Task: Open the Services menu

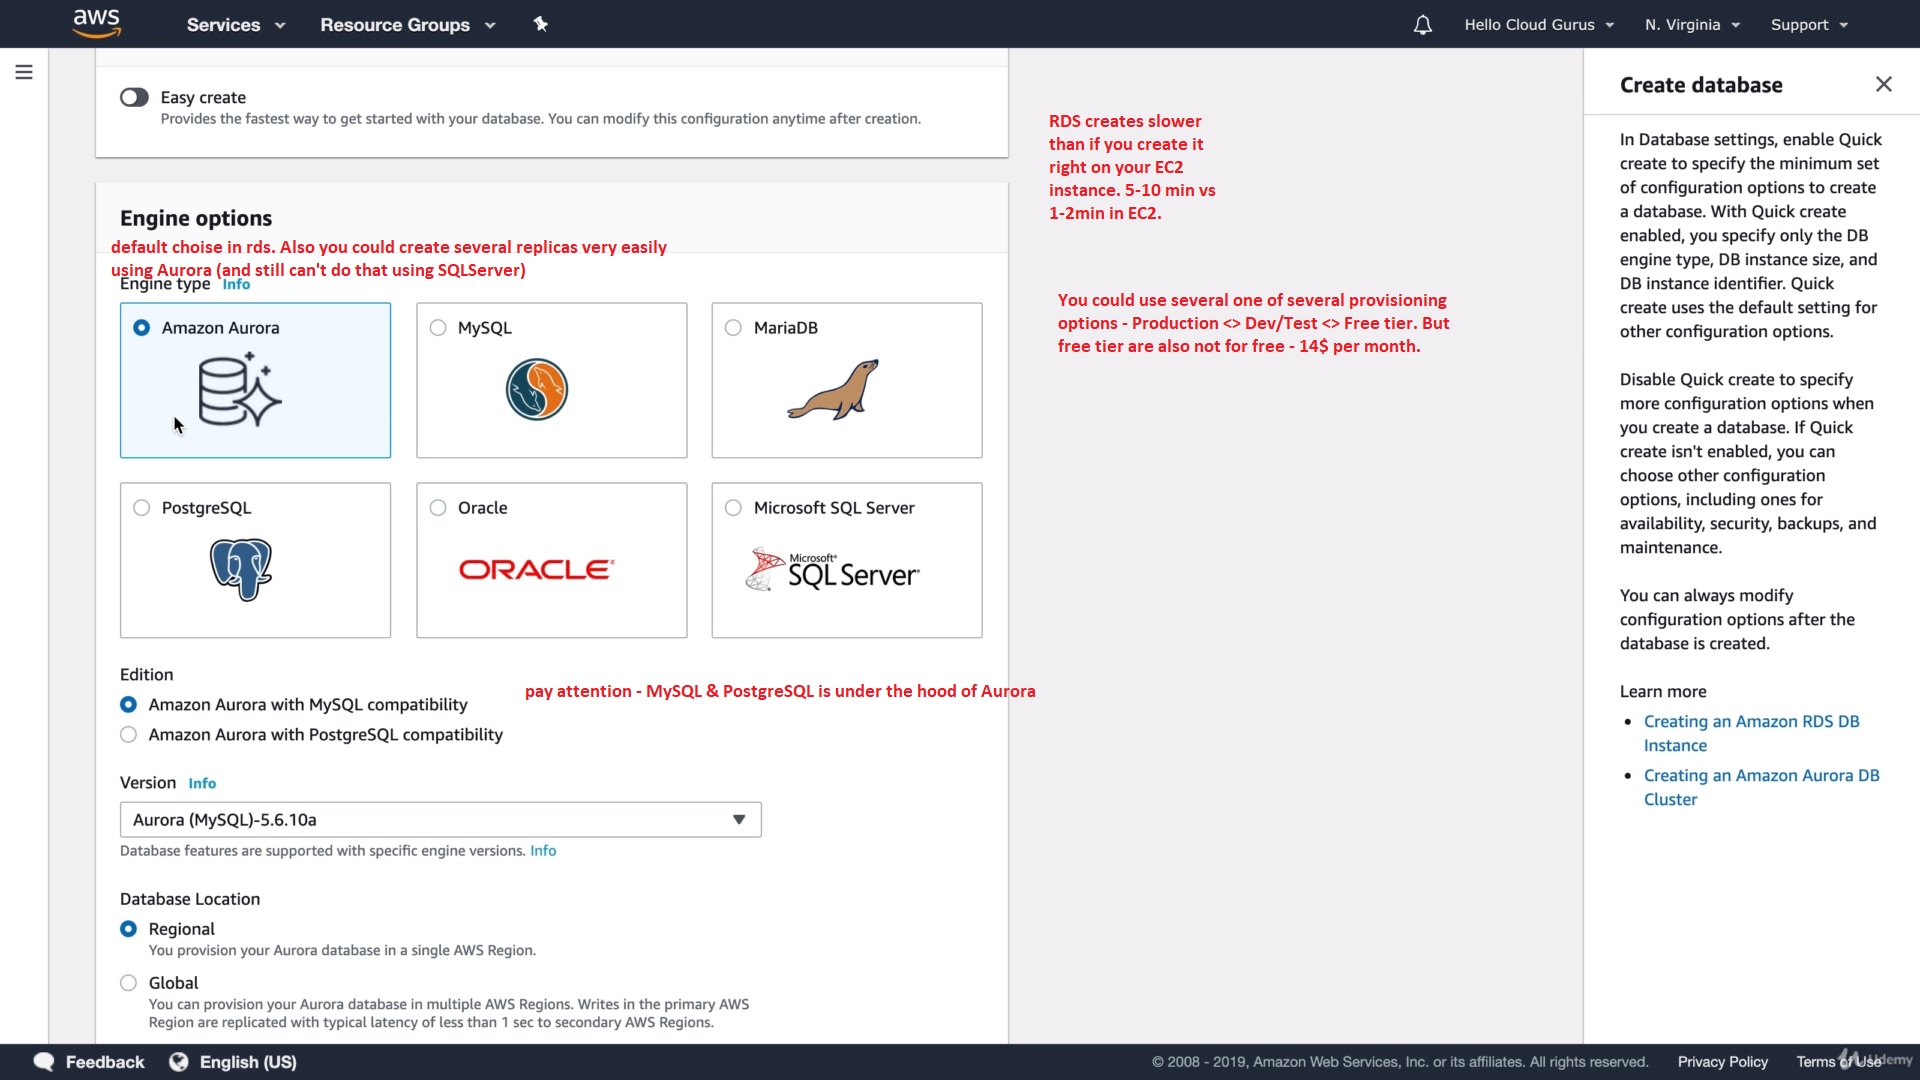Action: point(235,25)
